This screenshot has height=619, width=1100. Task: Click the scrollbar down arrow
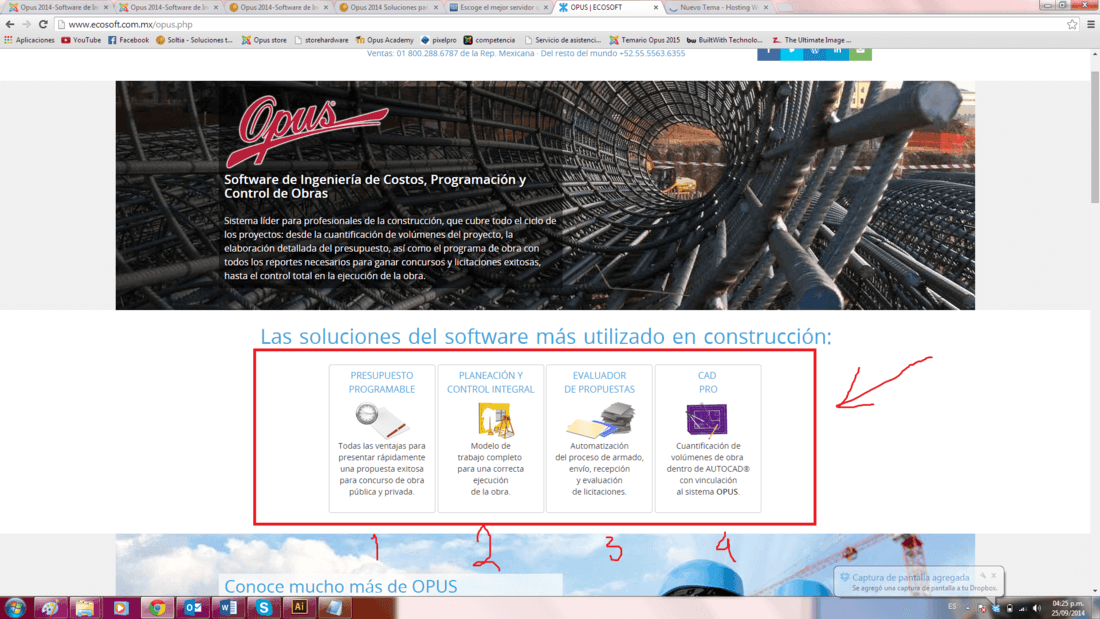pos(1094,592)
